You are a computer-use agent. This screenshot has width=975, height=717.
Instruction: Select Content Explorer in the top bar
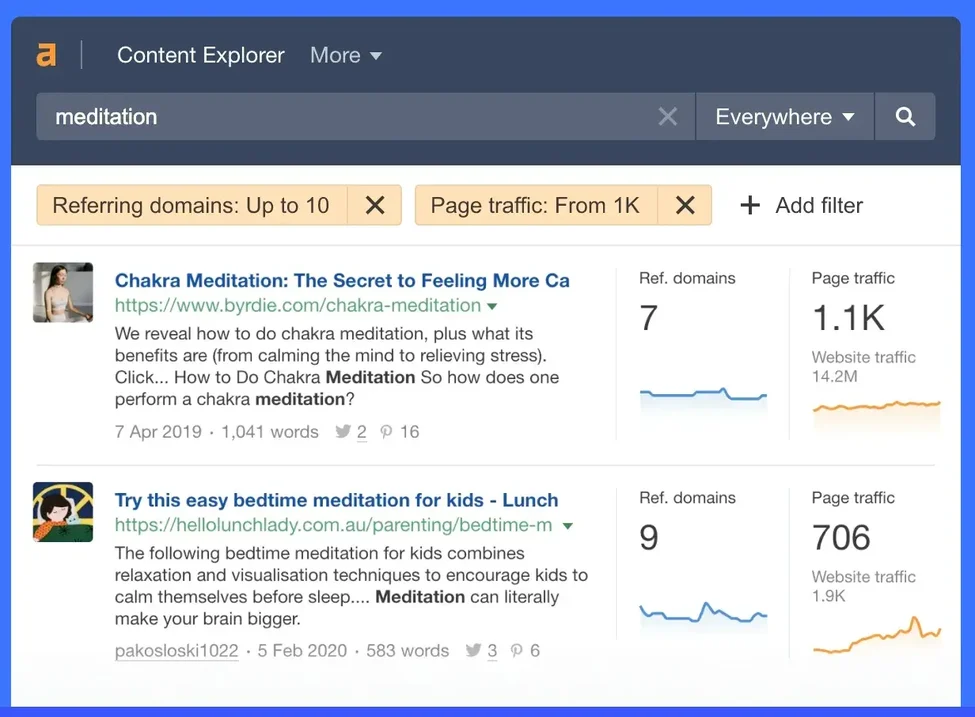point(200,55)
